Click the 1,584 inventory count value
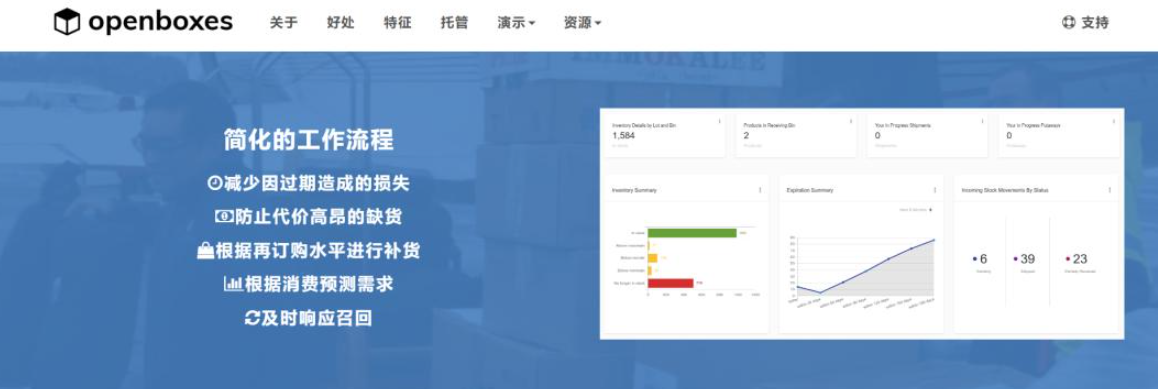Screen dimensions: 1158x389 [x=624, y=136]
